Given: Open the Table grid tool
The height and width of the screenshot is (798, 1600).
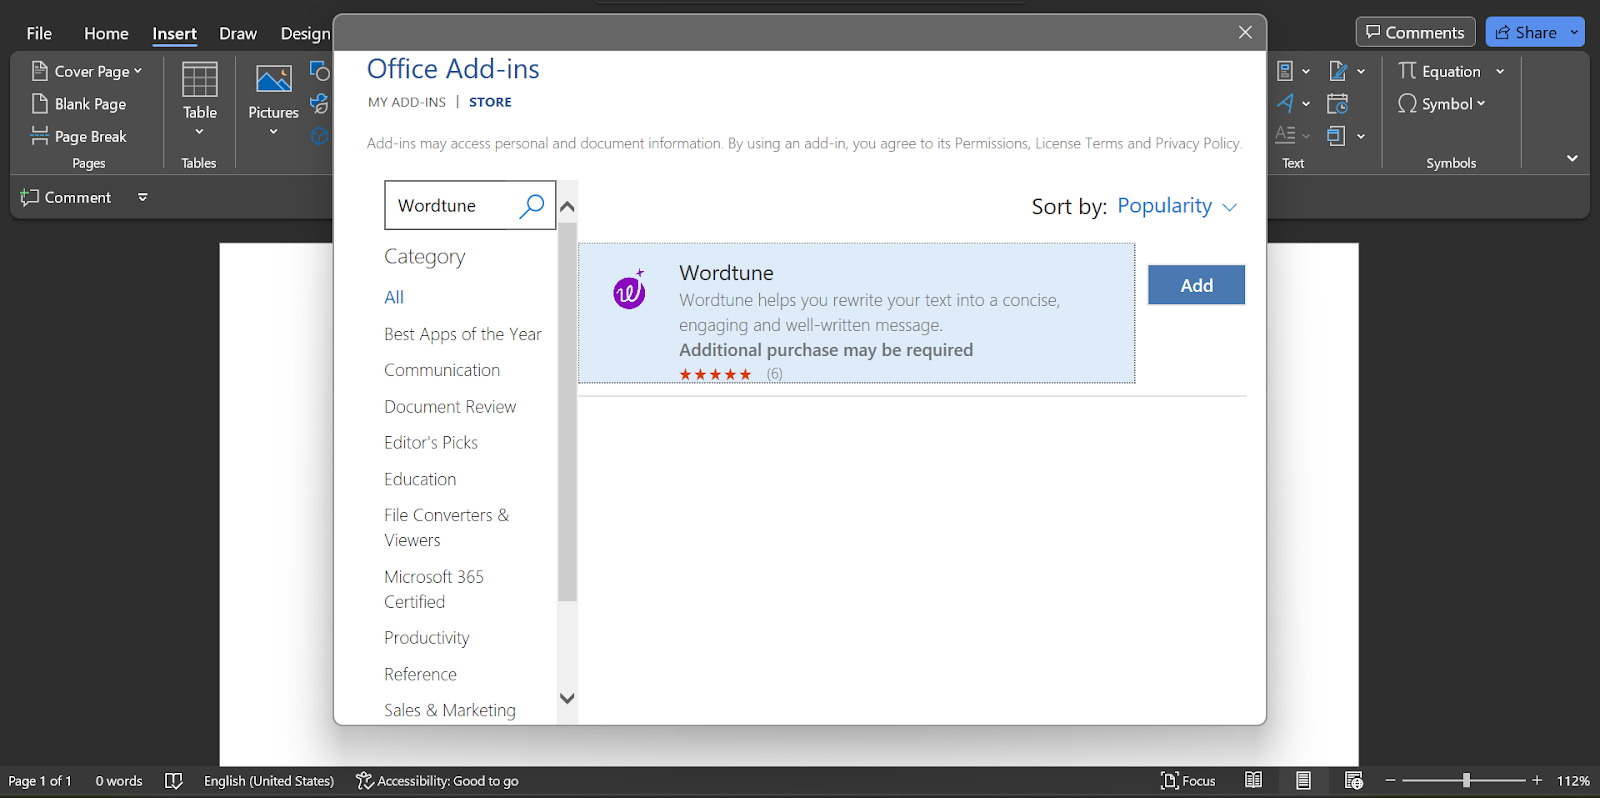Looking at the screenshot, I should pos(200,100).
